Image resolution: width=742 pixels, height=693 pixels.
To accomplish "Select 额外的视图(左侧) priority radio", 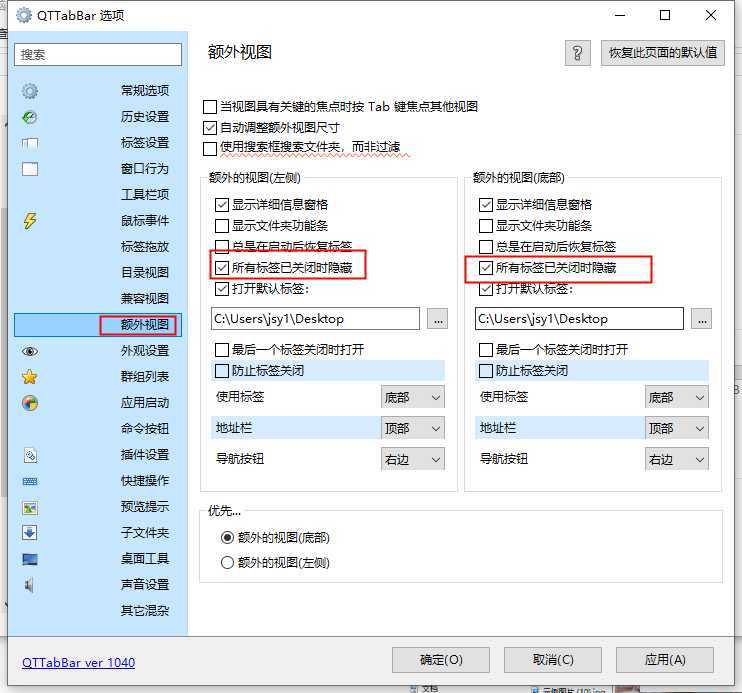I will pyautogui.click(x=227, y=562).
